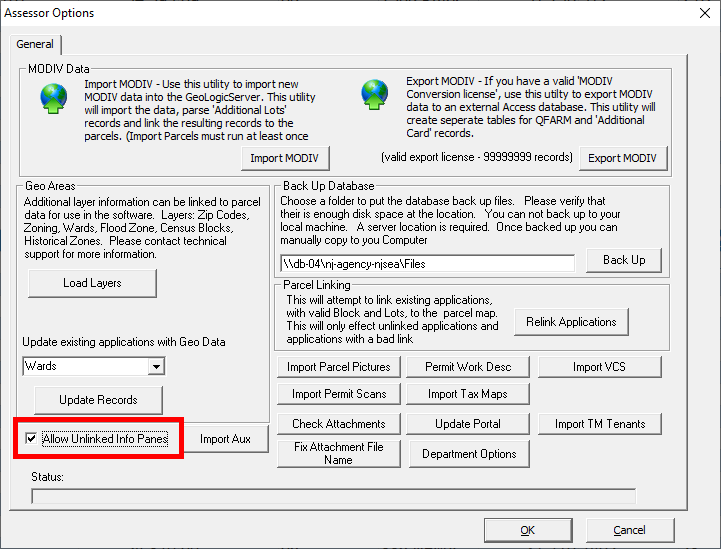Image resolution: width=721 pixels, height=549 pixels.
Task: Click the Import Aux button
Action: (225, 439)
